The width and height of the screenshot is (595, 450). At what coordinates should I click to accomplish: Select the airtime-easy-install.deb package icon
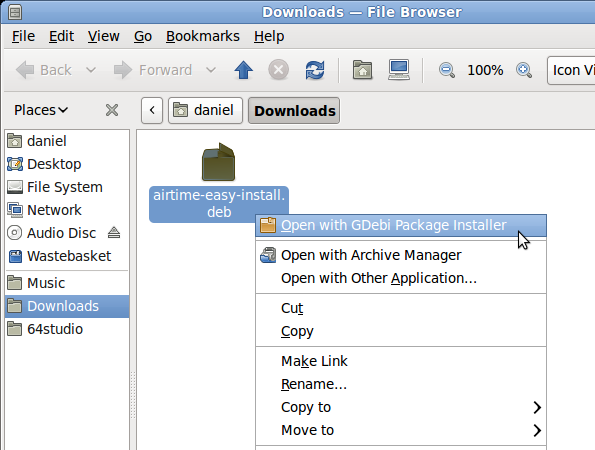point(219,162)
